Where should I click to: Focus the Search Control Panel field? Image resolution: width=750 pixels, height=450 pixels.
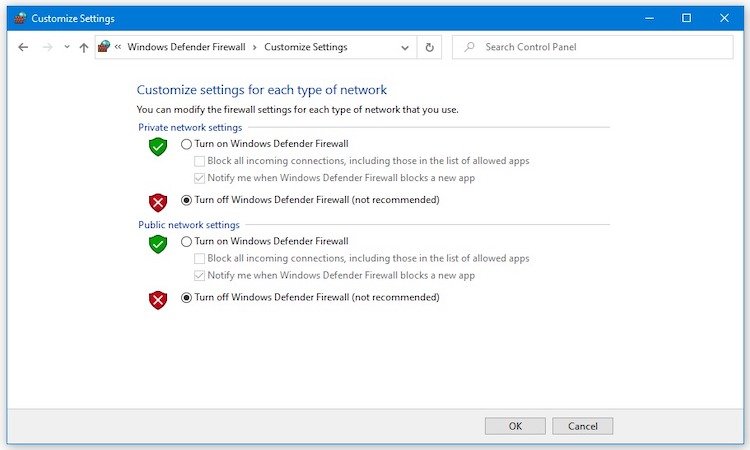tap(592, 47)
